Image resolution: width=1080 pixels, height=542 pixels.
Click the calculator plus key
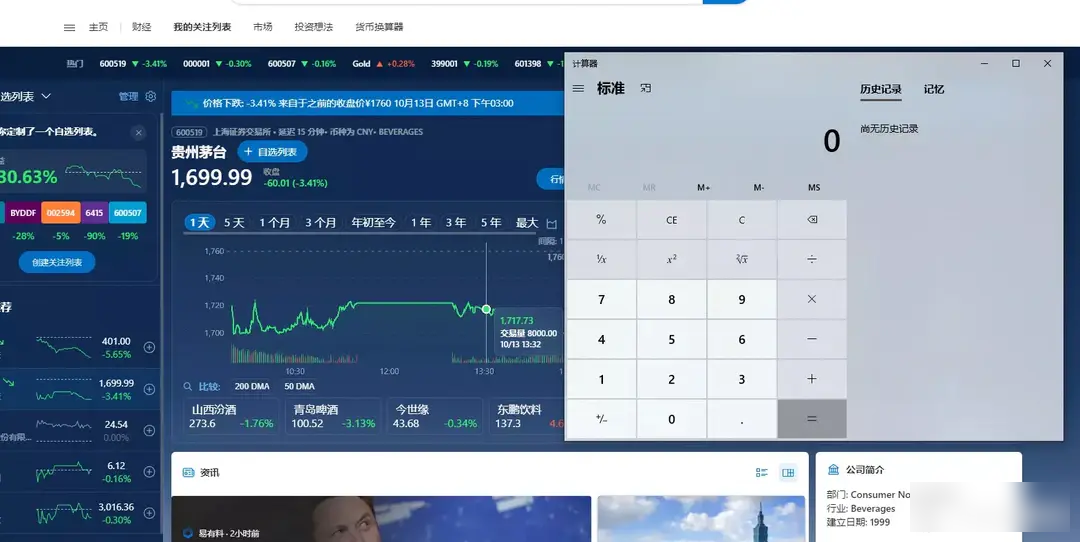812,379
